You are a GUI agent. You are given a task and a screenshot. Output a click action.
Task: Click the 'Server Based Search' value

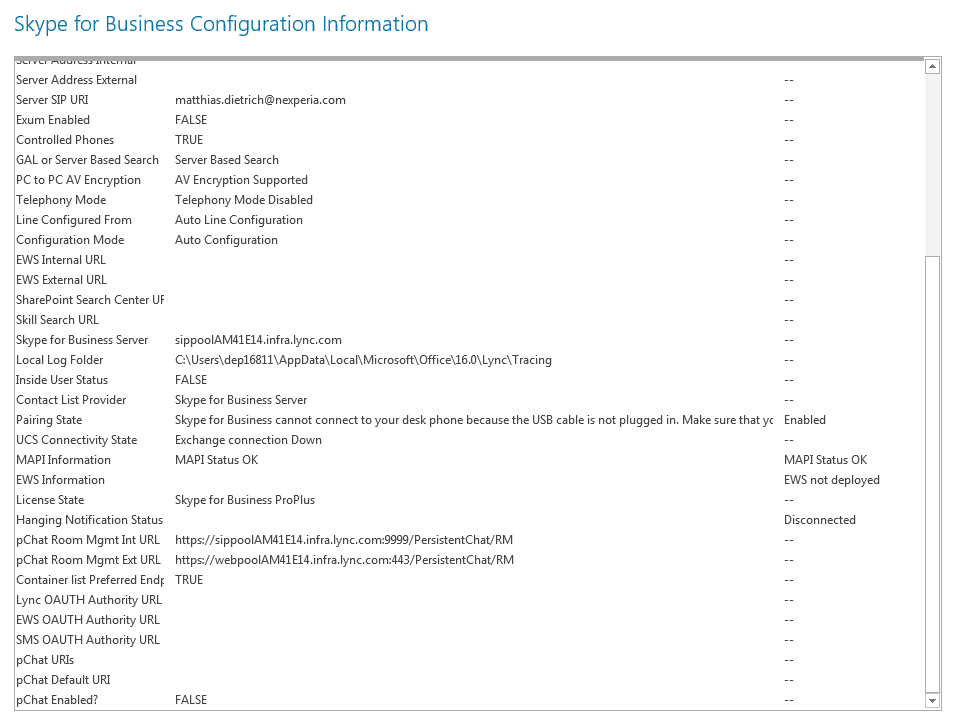point(227,160)
